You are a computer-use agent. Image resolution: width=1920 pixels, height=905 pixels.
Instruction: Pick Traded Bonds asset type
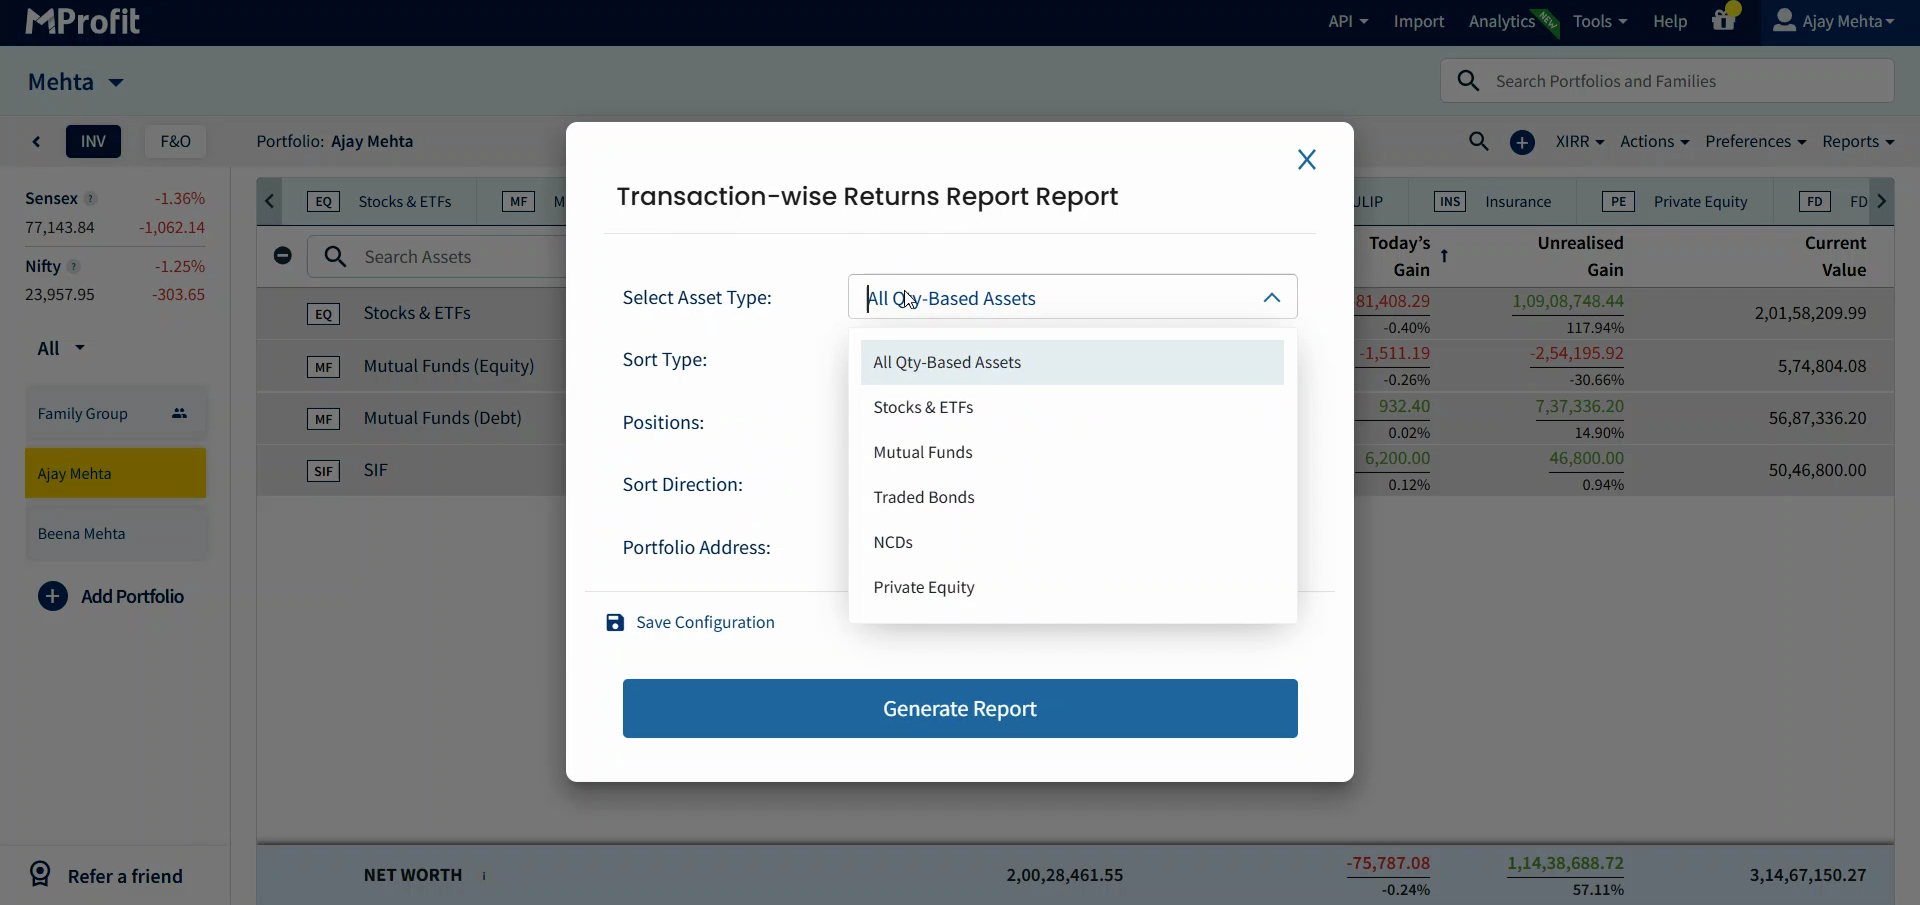923,498
